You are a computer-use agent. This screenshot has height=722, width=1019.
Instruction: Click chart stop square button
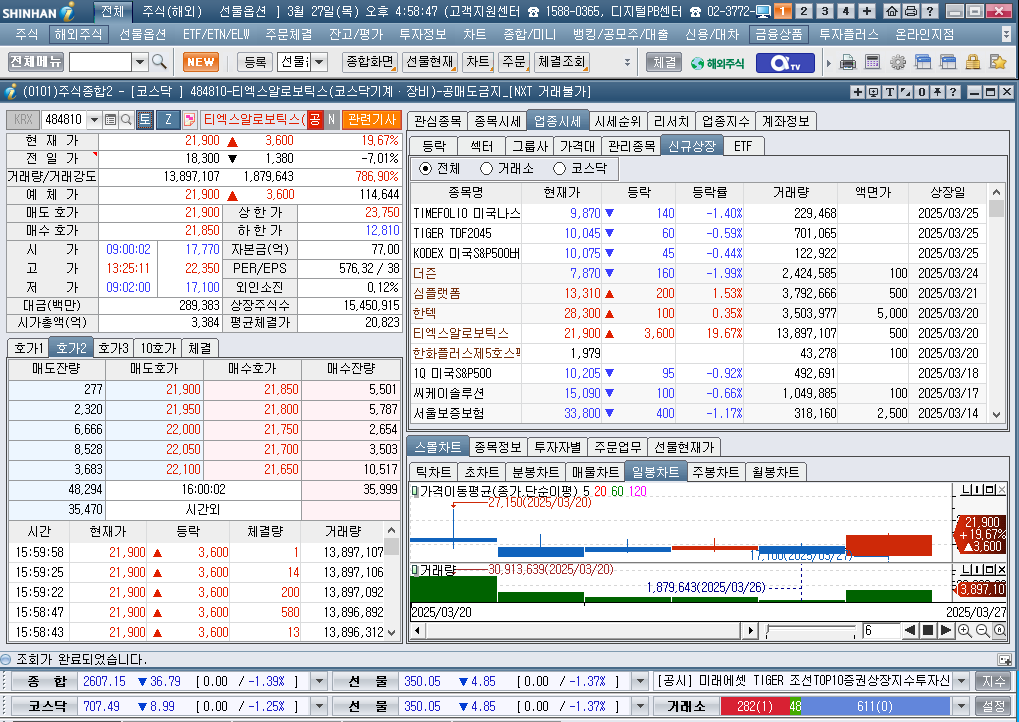click(x=928, y=630)
